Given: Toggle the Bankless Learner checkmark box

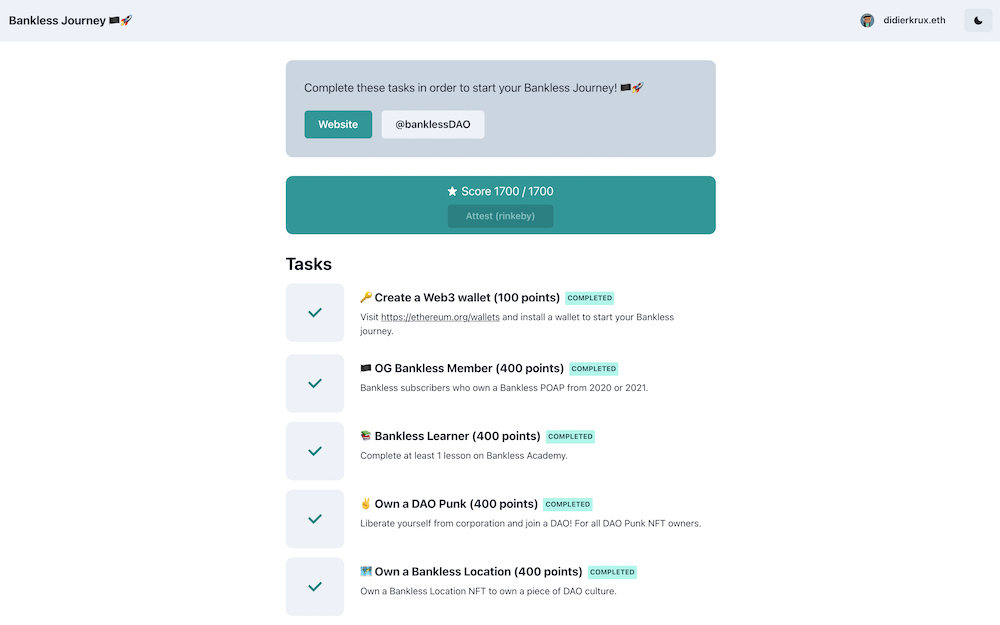Looking at the screenshot, I should (x=315, y=451).
